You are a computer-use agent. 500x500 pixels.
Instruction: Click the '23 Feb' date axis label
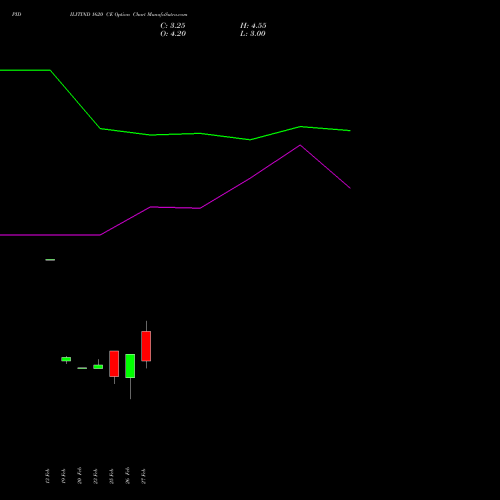pos(112,476)
